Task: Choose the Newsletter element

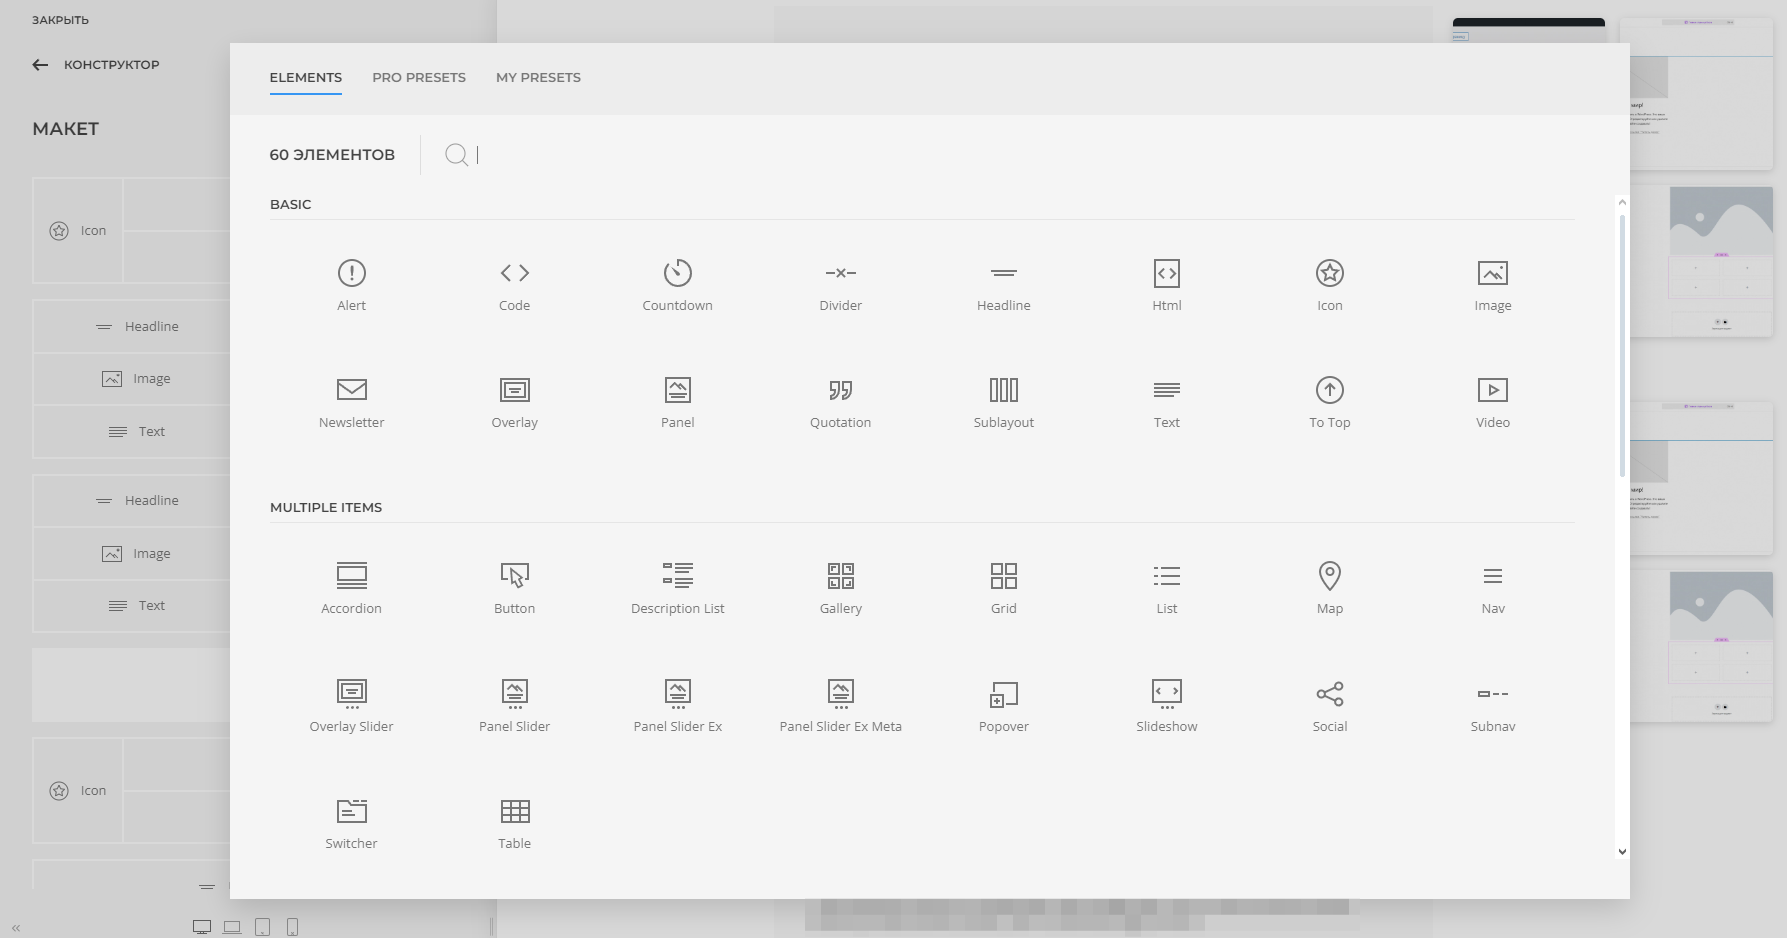Action: [x=351, y=402]
